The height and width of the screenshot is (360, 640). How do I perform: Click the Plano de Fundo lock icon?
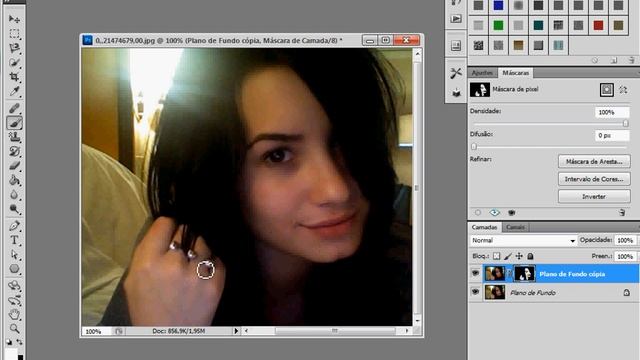point(626,293)
